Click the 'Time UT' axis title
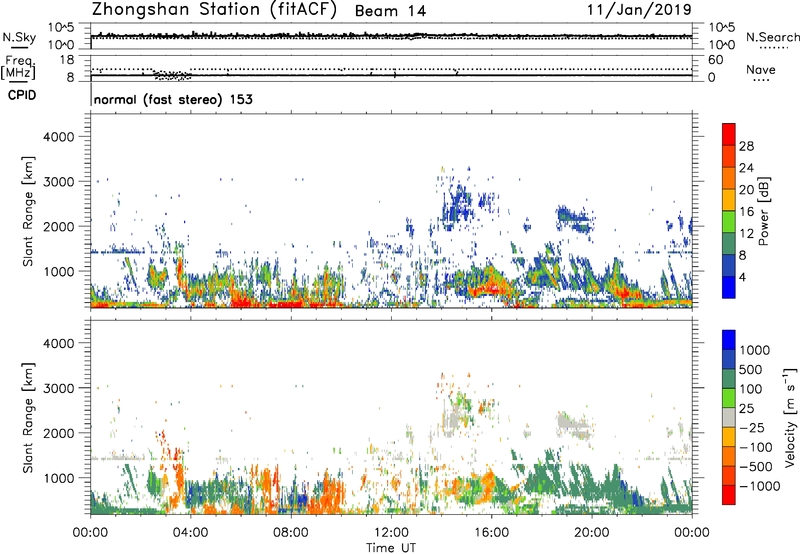This screenshot has width=800, height=554. pos(391,548)
